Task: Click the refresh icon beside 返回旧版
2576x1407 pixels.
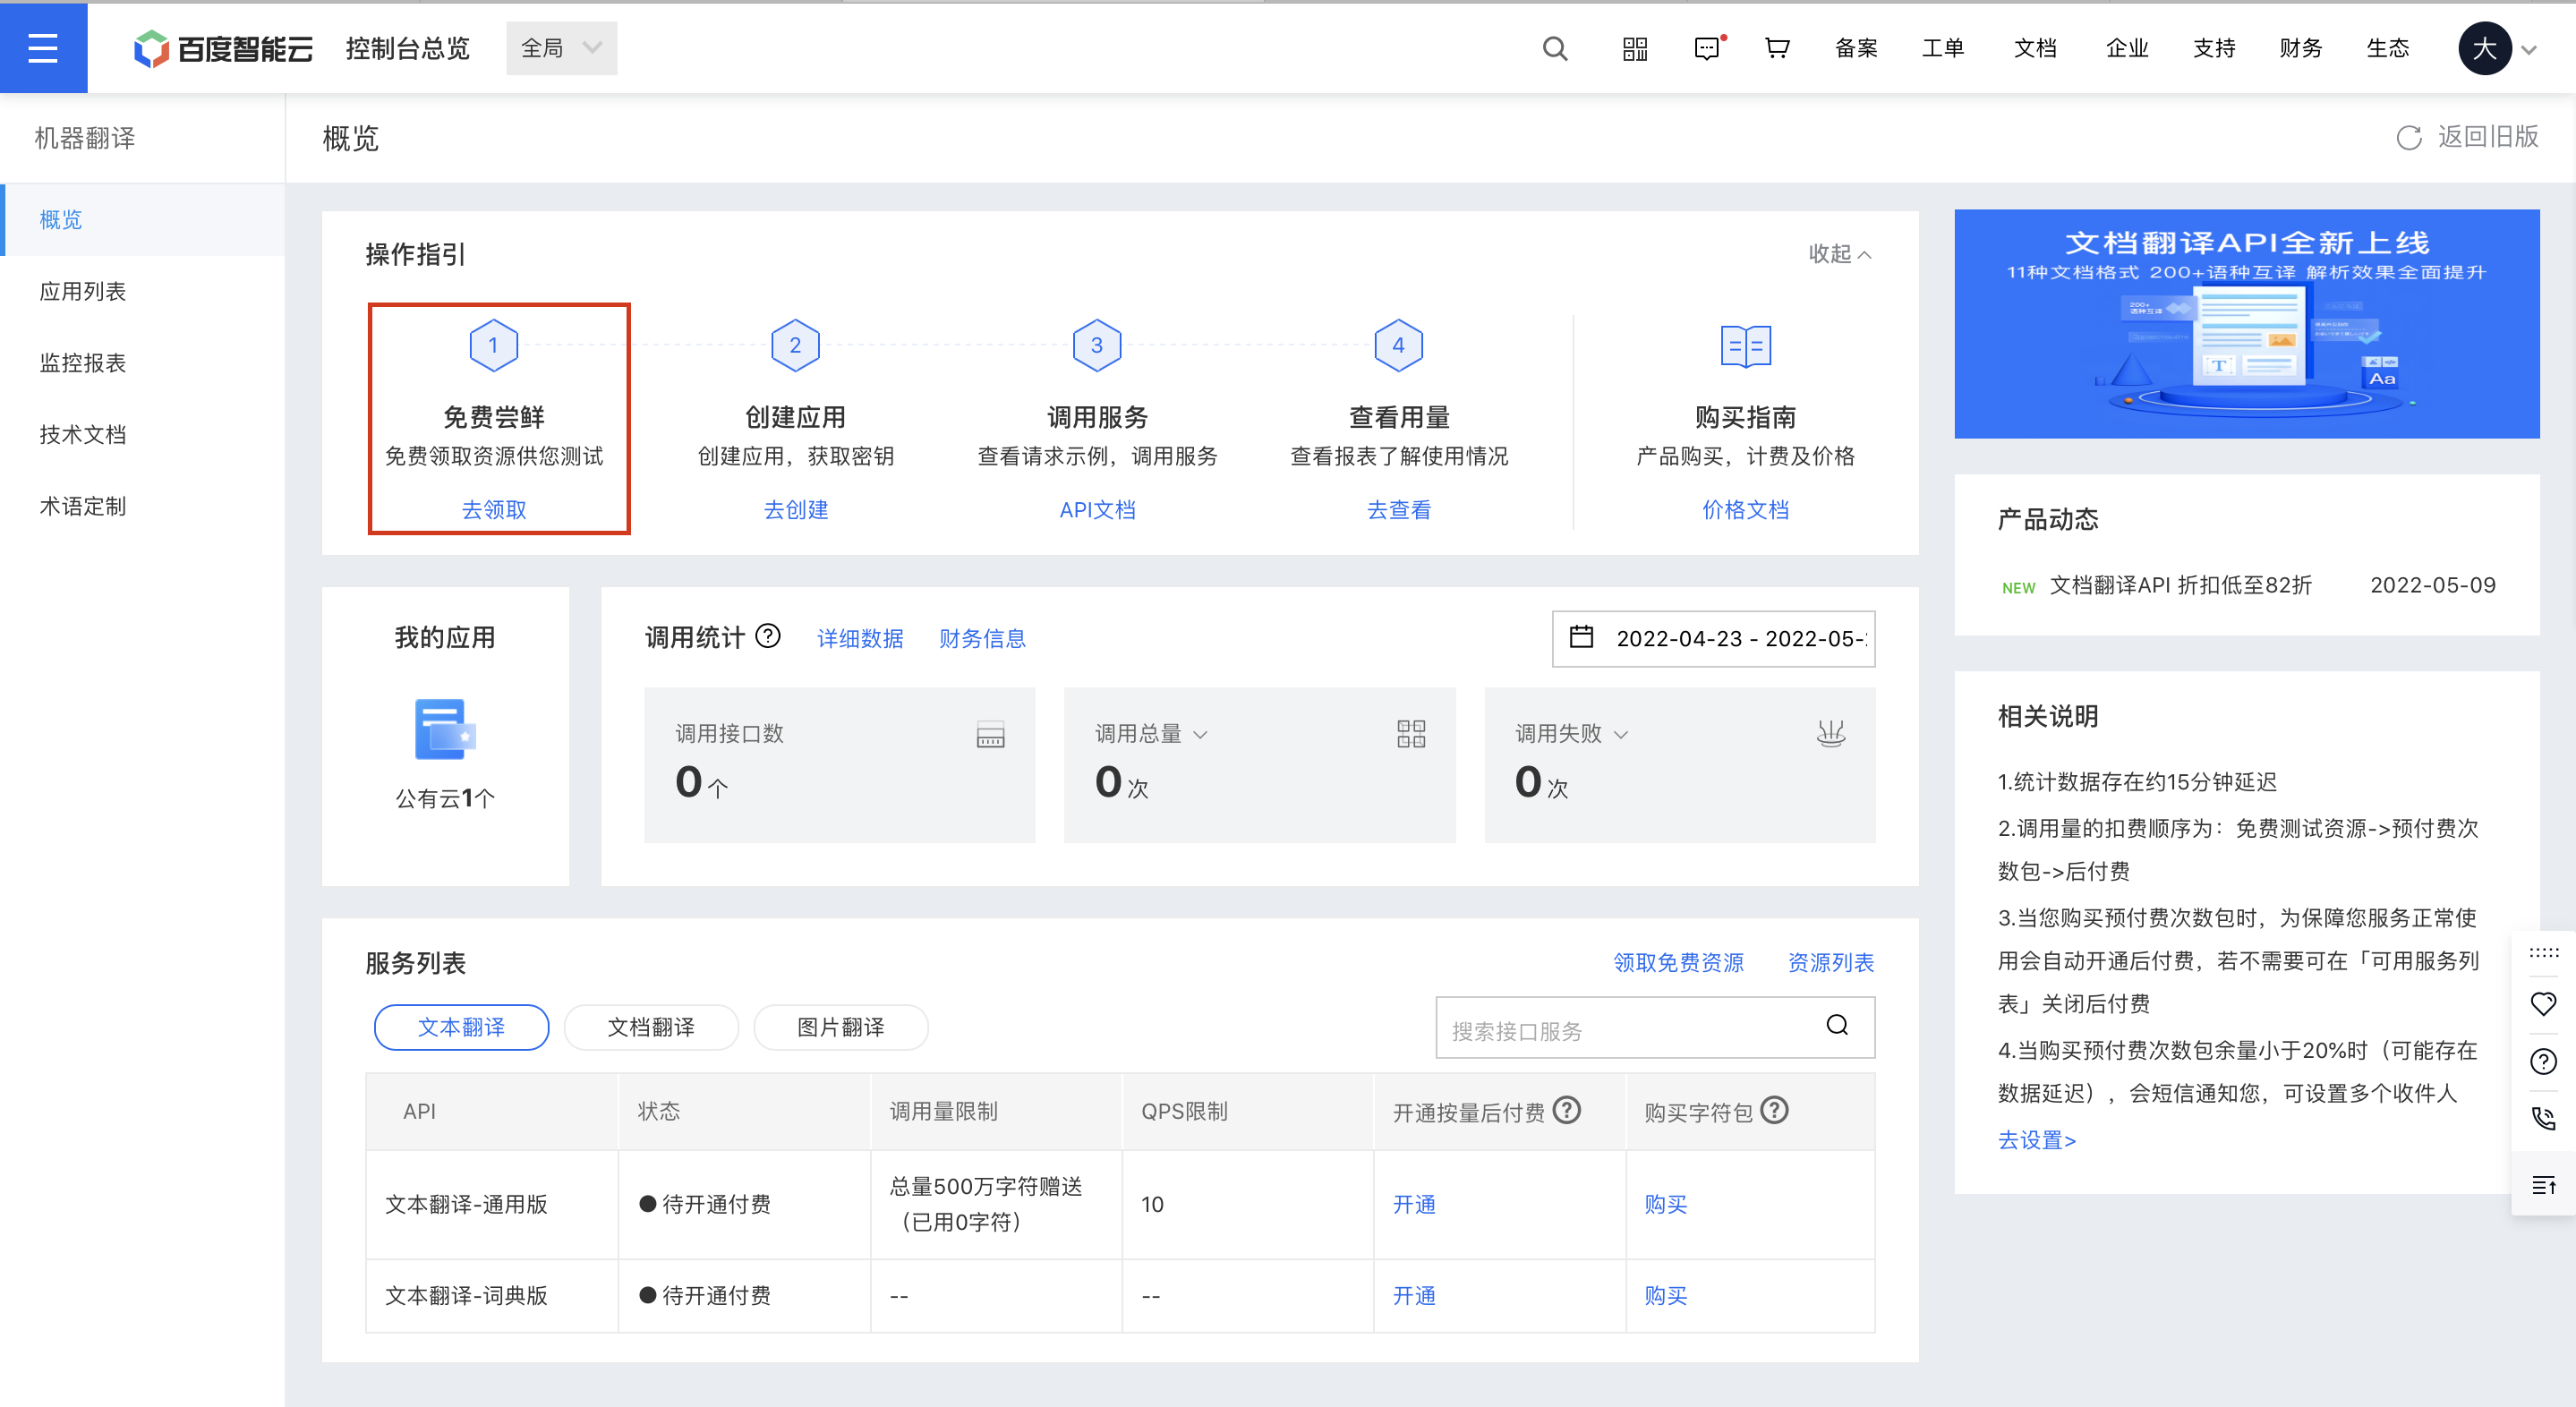Action: [x=2409, y=137]
